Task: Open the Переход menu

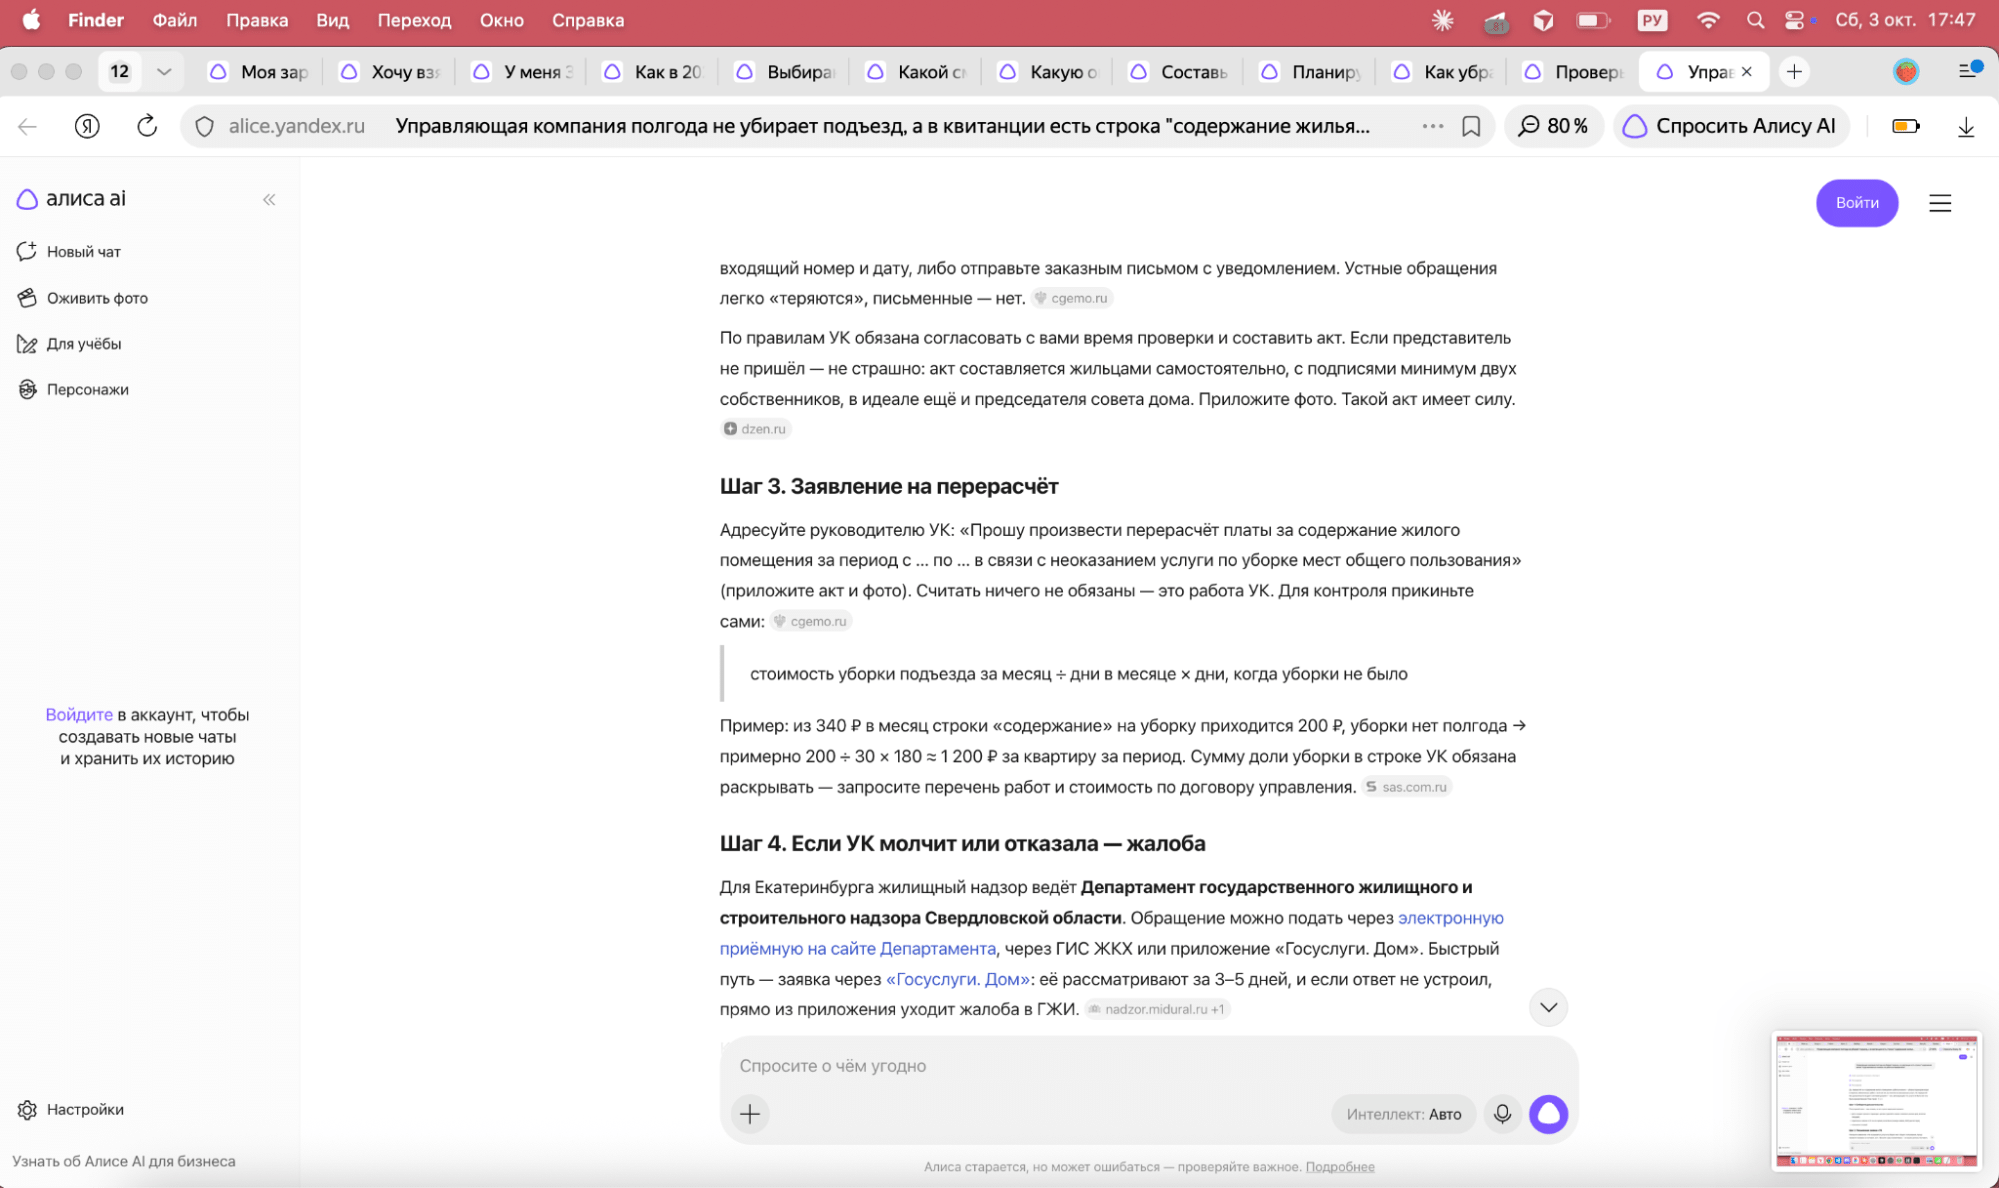Action: pos(414,20)
